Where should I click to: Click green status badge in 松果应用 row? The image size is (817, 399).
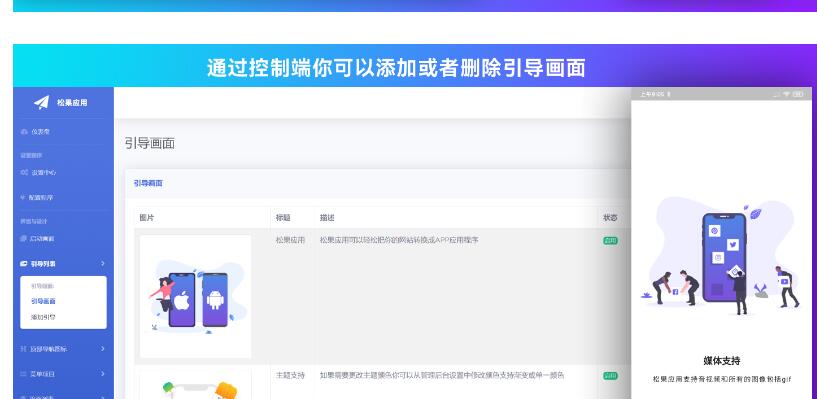(x=611, y=241)
